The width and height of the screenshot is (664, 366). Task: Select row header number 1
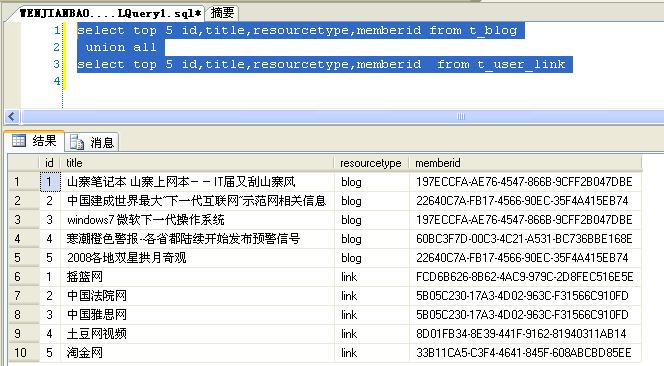(x=24, y=182)
